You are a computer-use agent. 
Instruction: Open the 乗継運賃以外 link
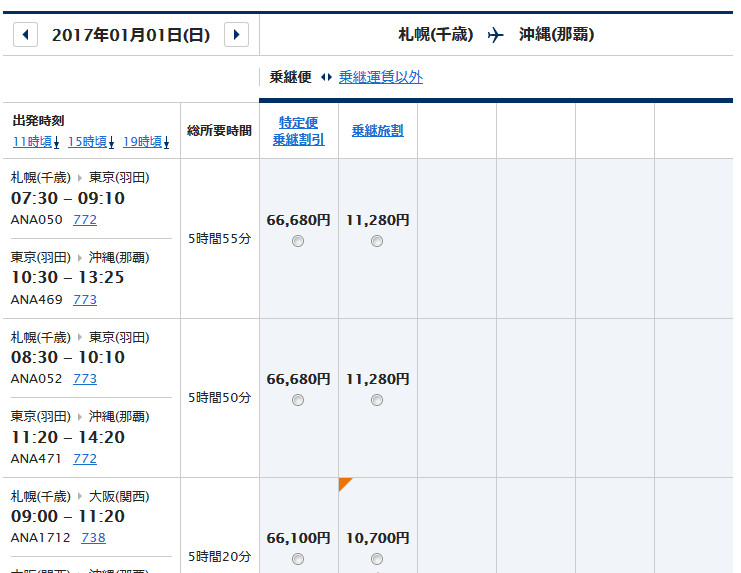[380, 77]
